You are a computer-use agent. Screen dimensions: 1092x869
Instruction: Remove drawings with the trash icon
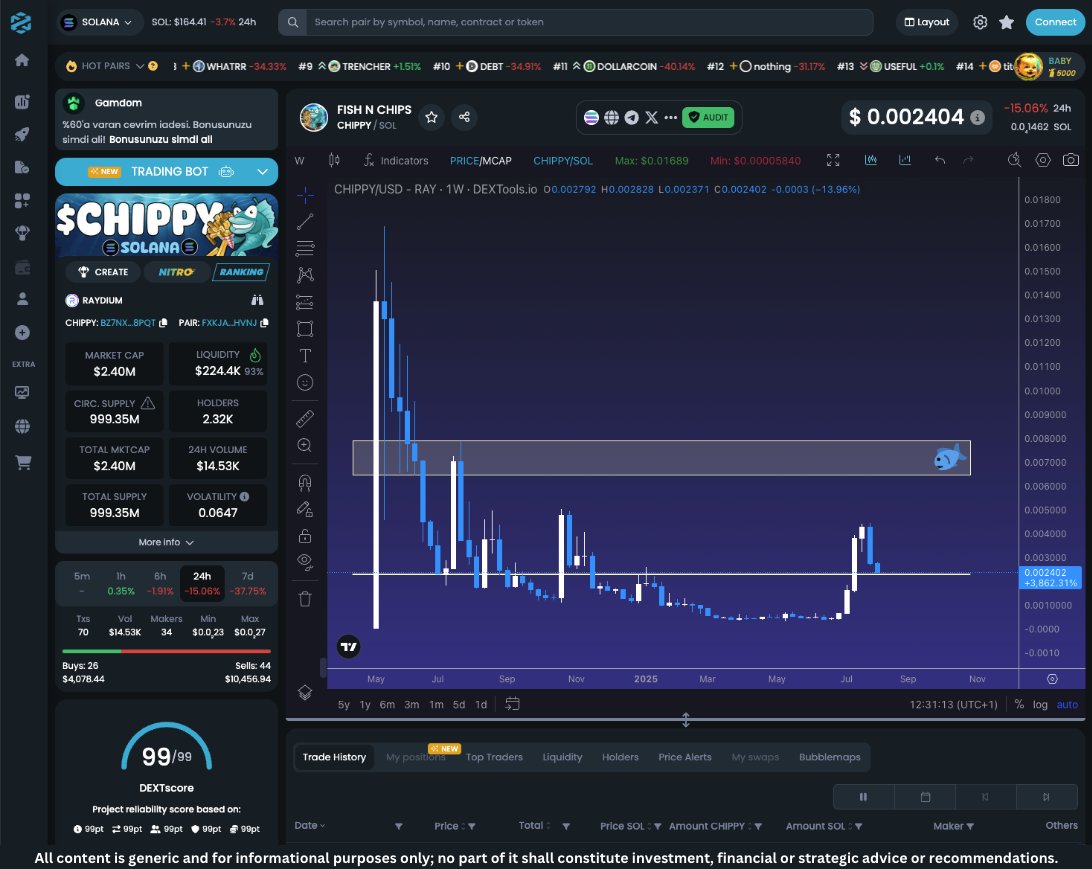305,599
